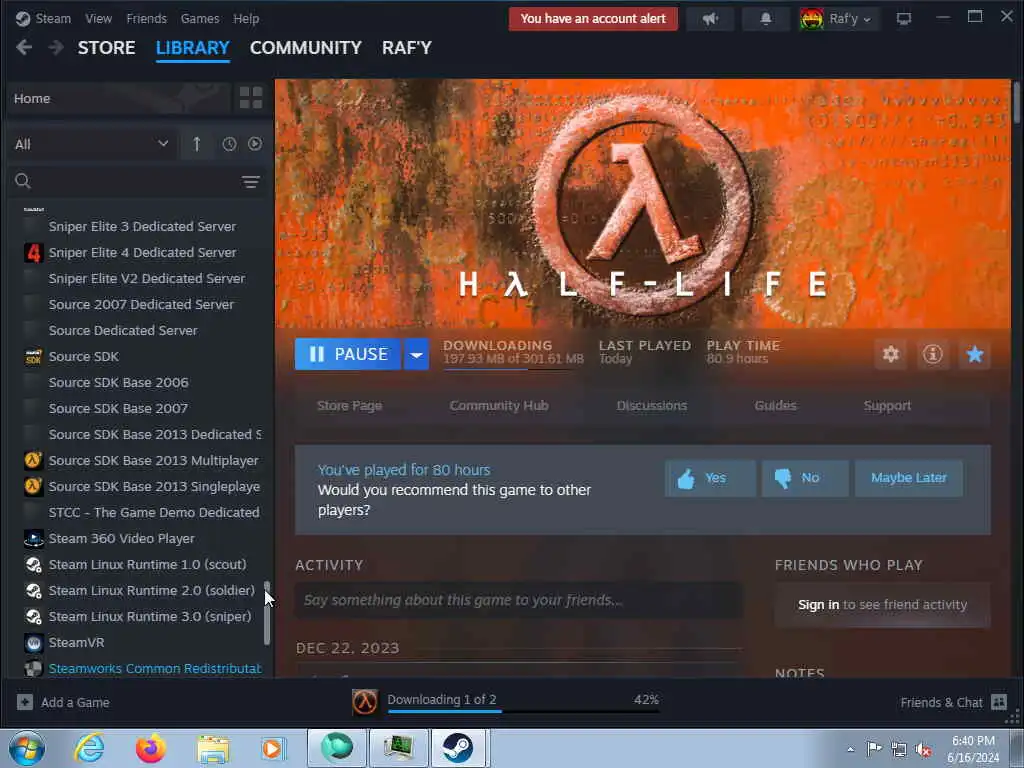Screen dimensions: 1024x768
Task: Toggle Half-Life favorite star
Action: [974, 354]
